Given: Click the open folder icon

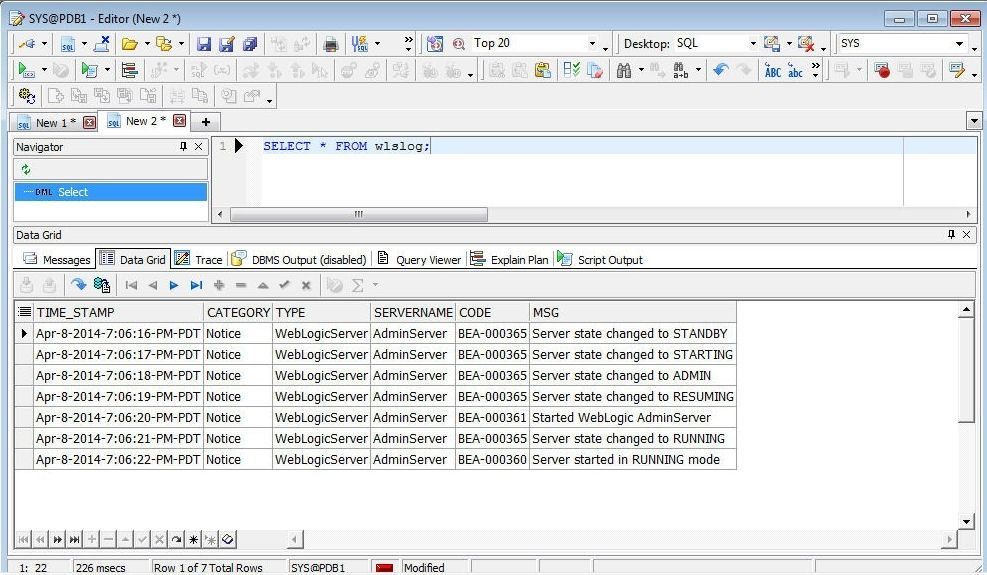Looking at the screenshot, I should [x=130, y=44].
